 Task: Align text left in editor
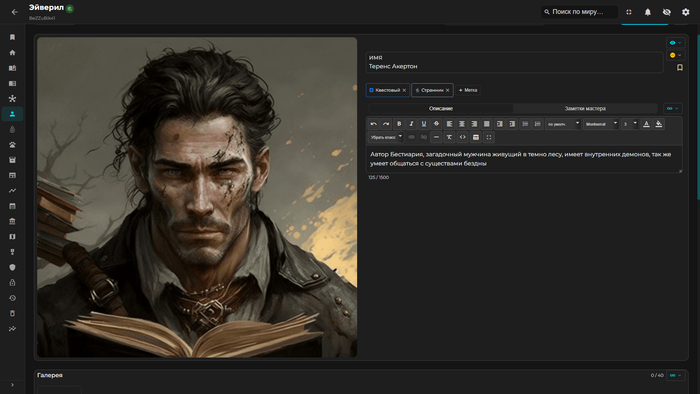point(449,124)
